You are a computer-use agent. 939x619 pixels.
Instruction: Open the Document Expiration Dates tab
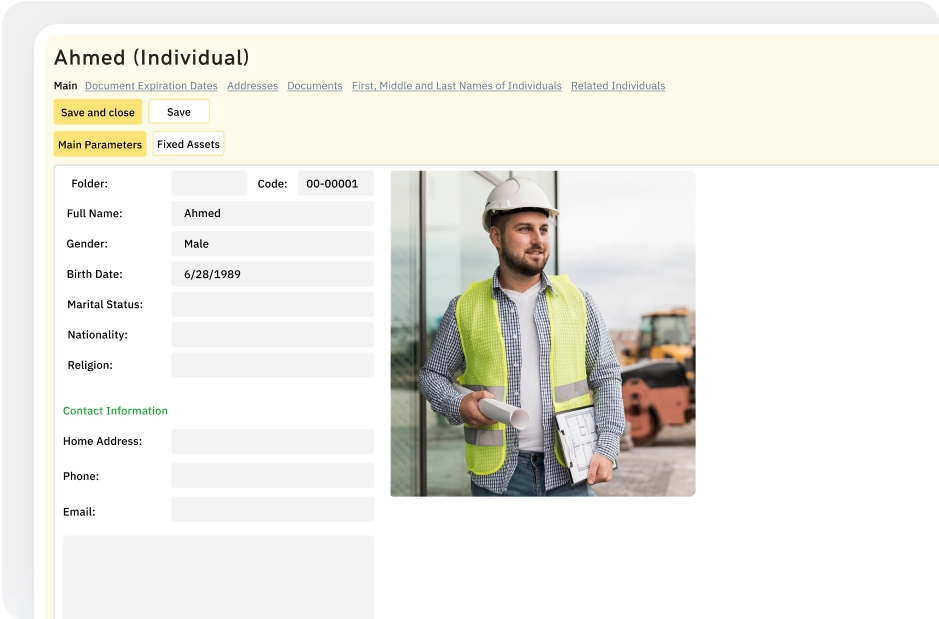[151, 86]
